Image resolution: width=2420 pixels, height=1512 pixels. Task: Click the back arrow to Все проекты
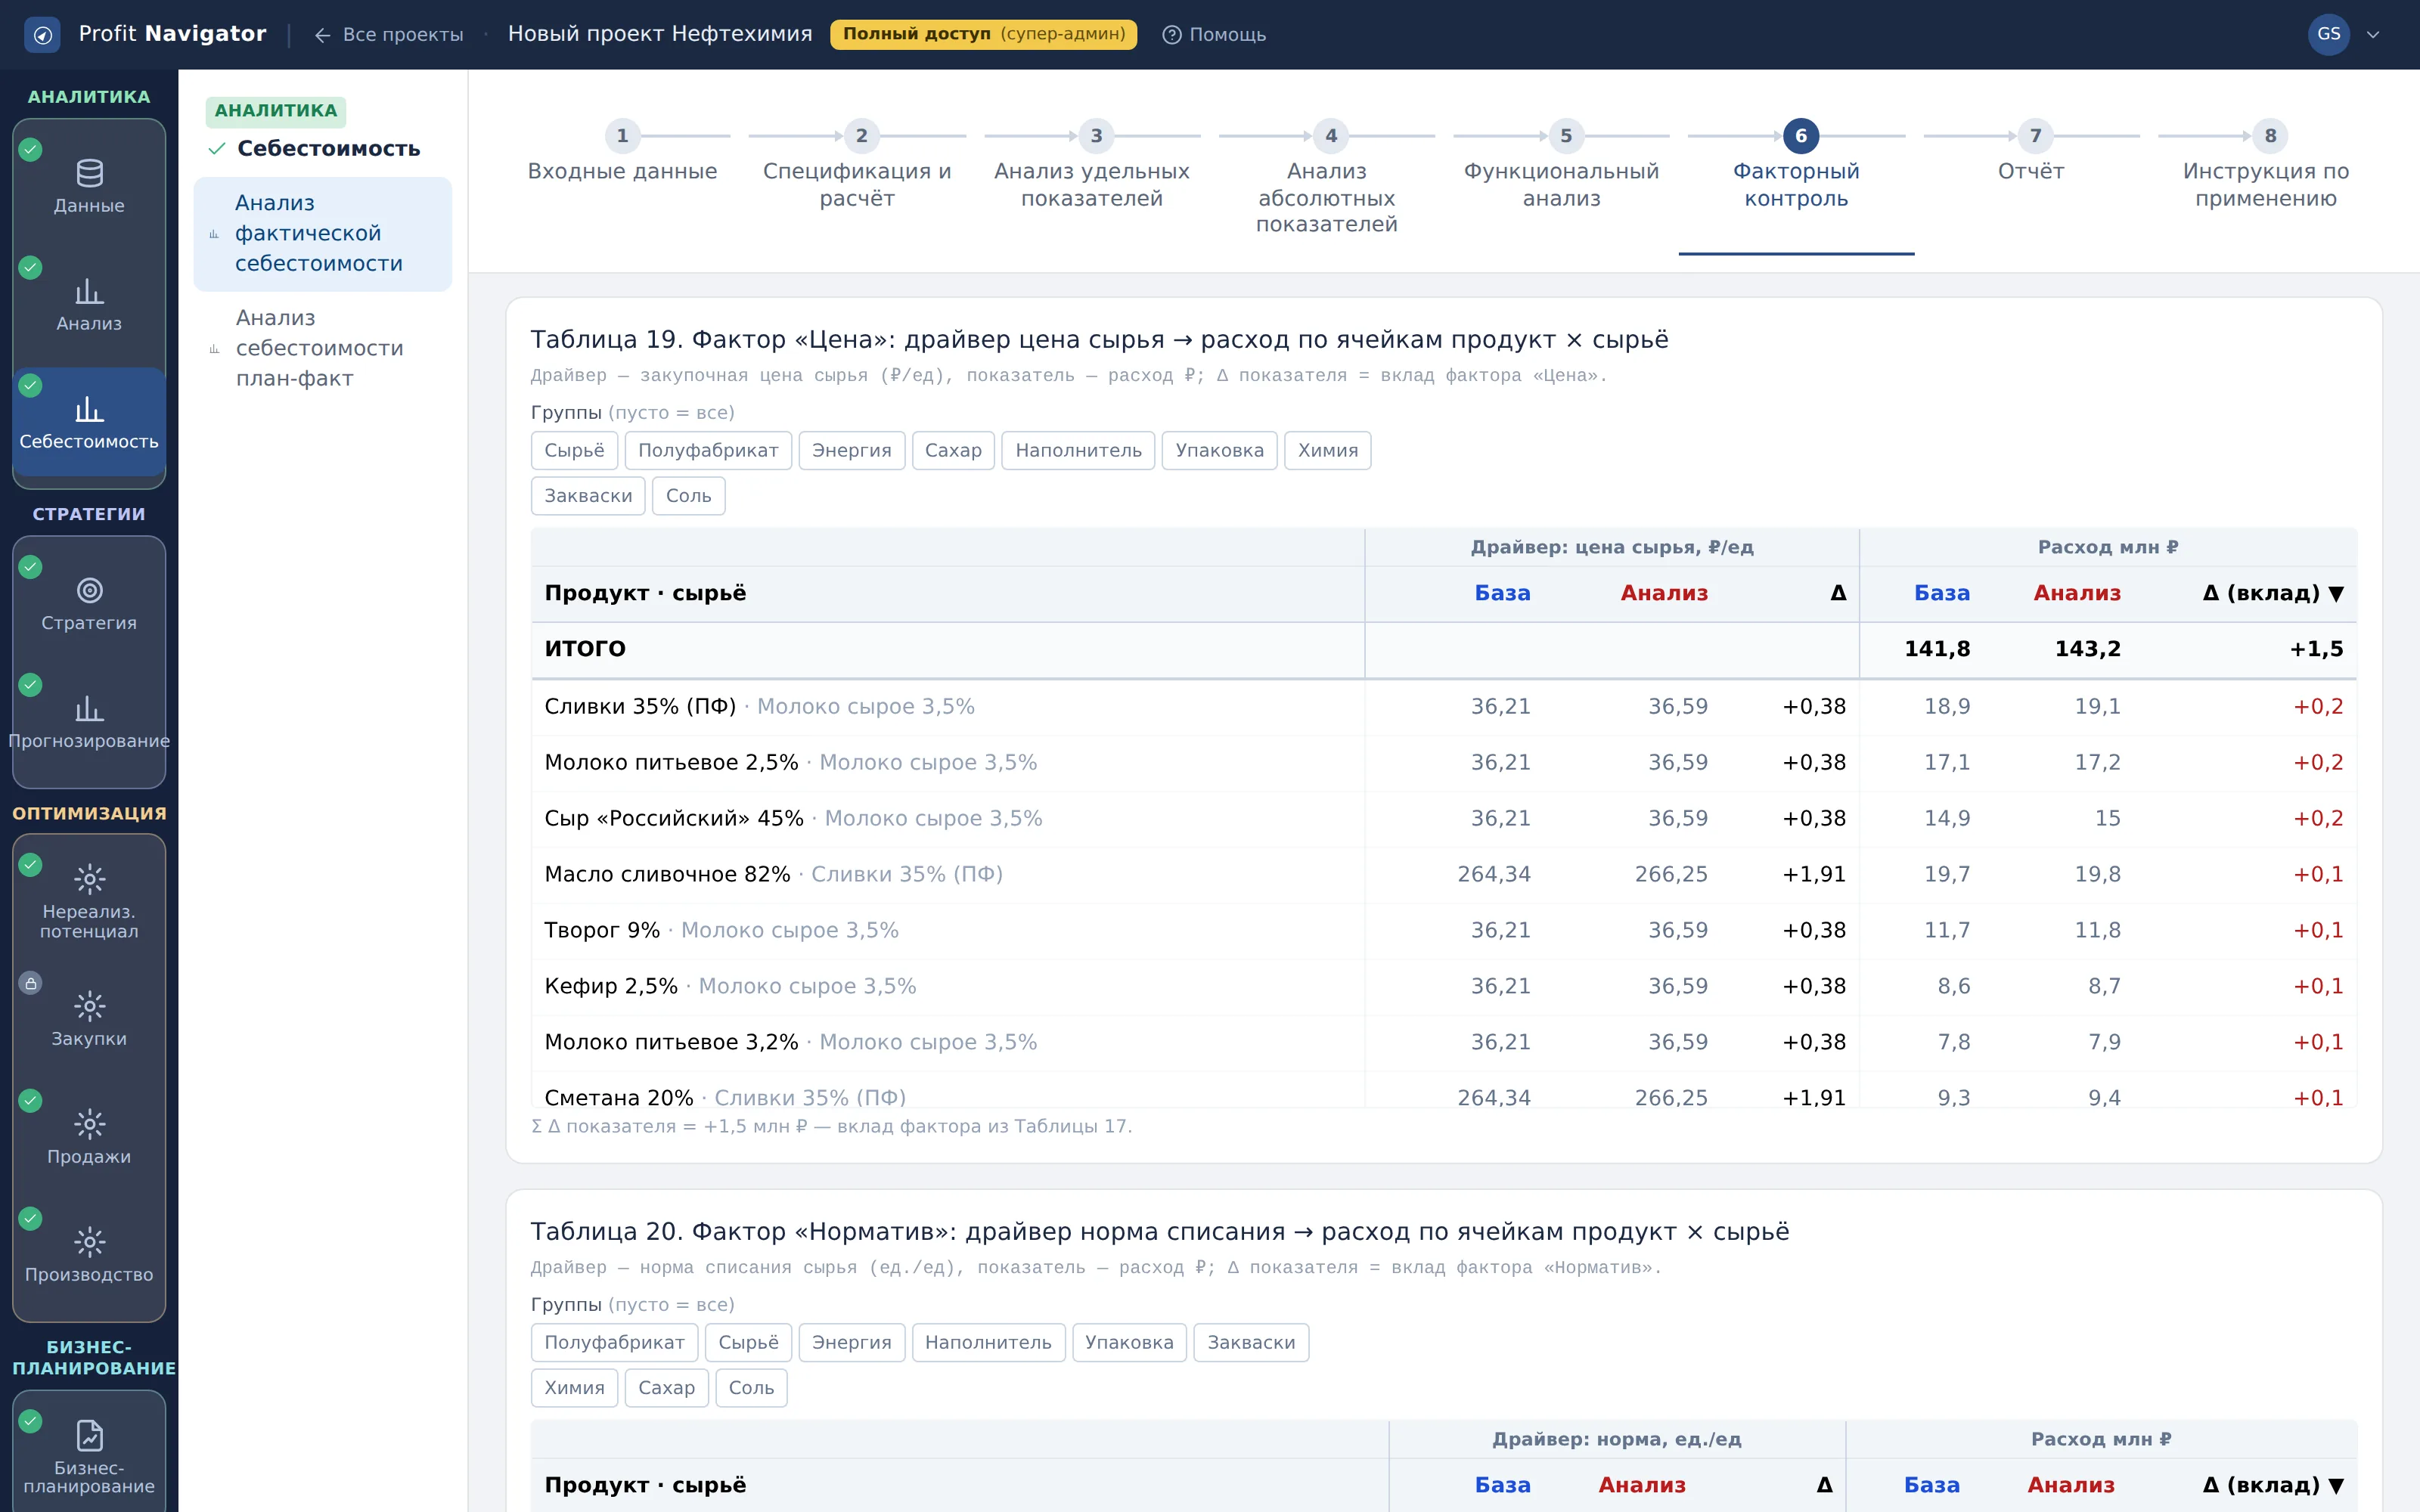[x=322, y=35]
